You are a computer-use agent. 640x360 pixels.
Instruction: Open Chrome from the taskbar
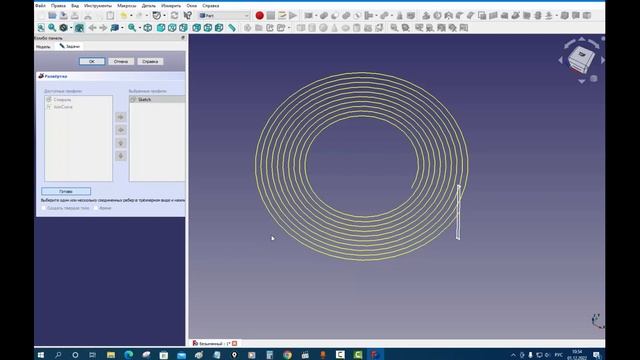tap(287, 355)
